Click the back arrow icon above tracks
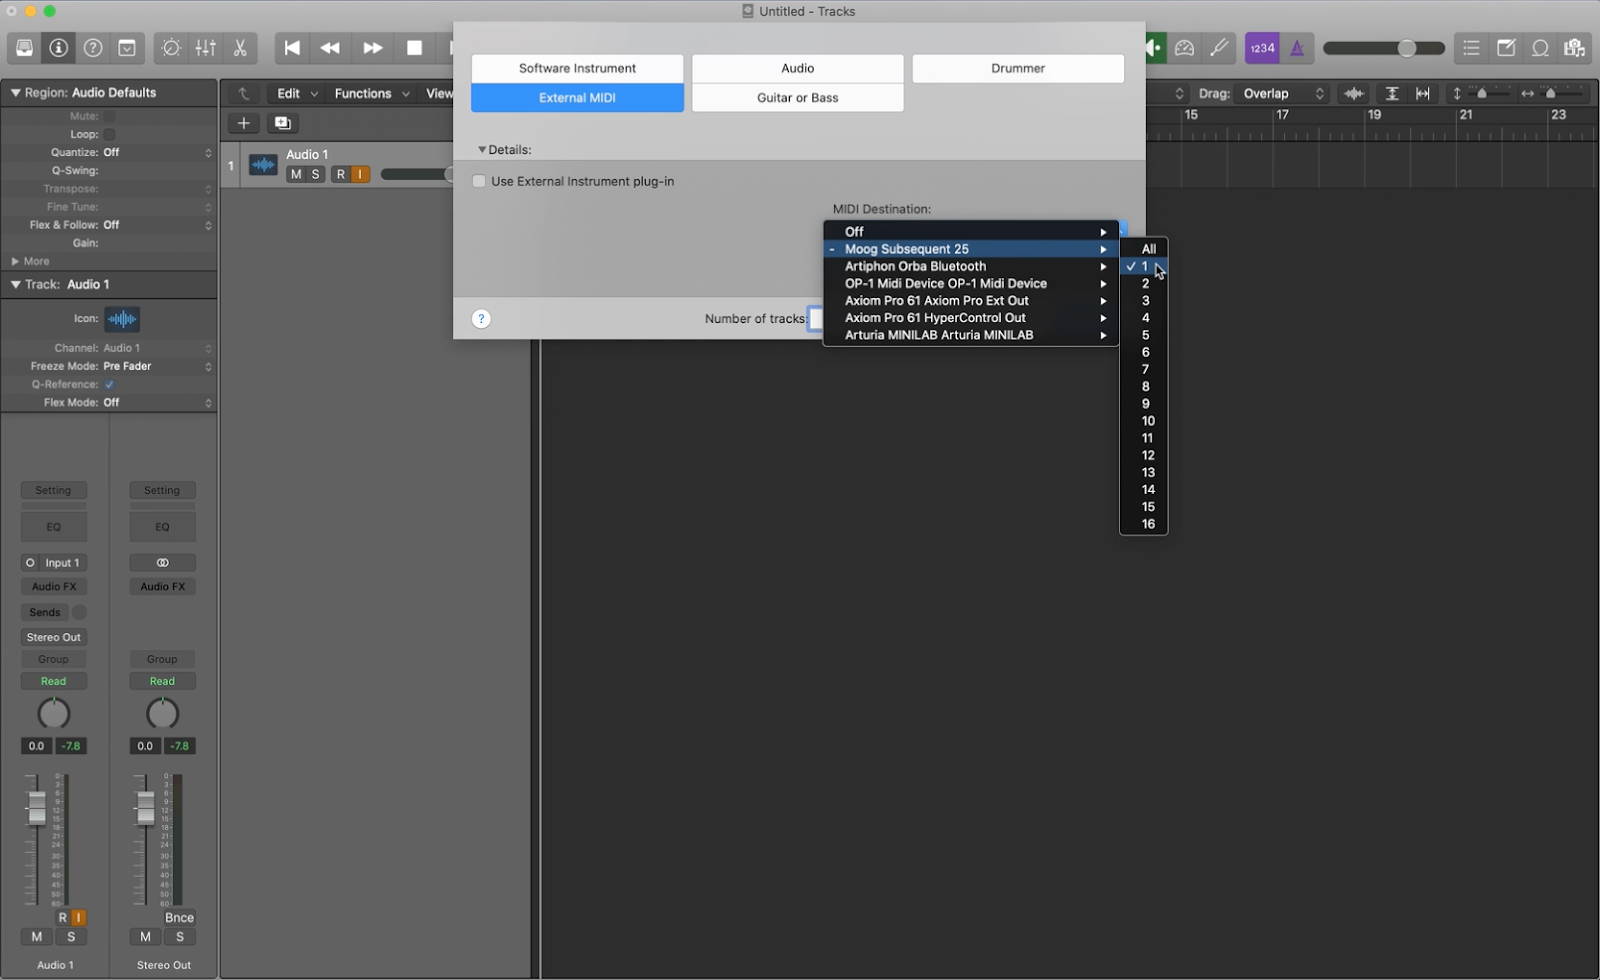This screenshot has width=1600, height=980. pos(243,93)
